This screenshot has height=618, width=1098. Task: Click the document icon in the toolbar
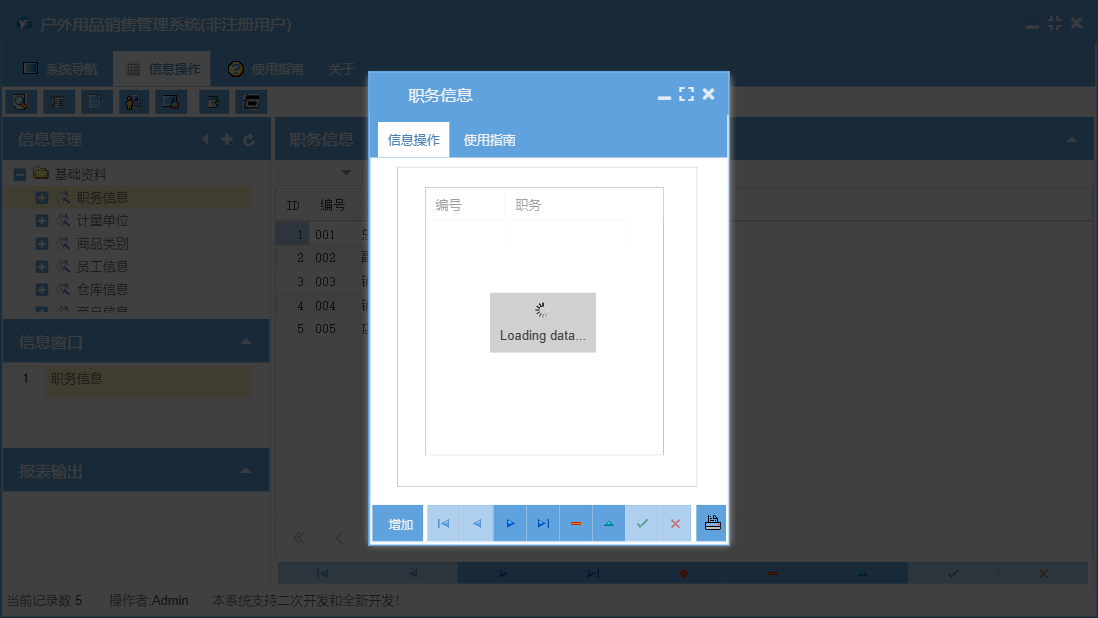pyautogui.click(x=95, y=101)
